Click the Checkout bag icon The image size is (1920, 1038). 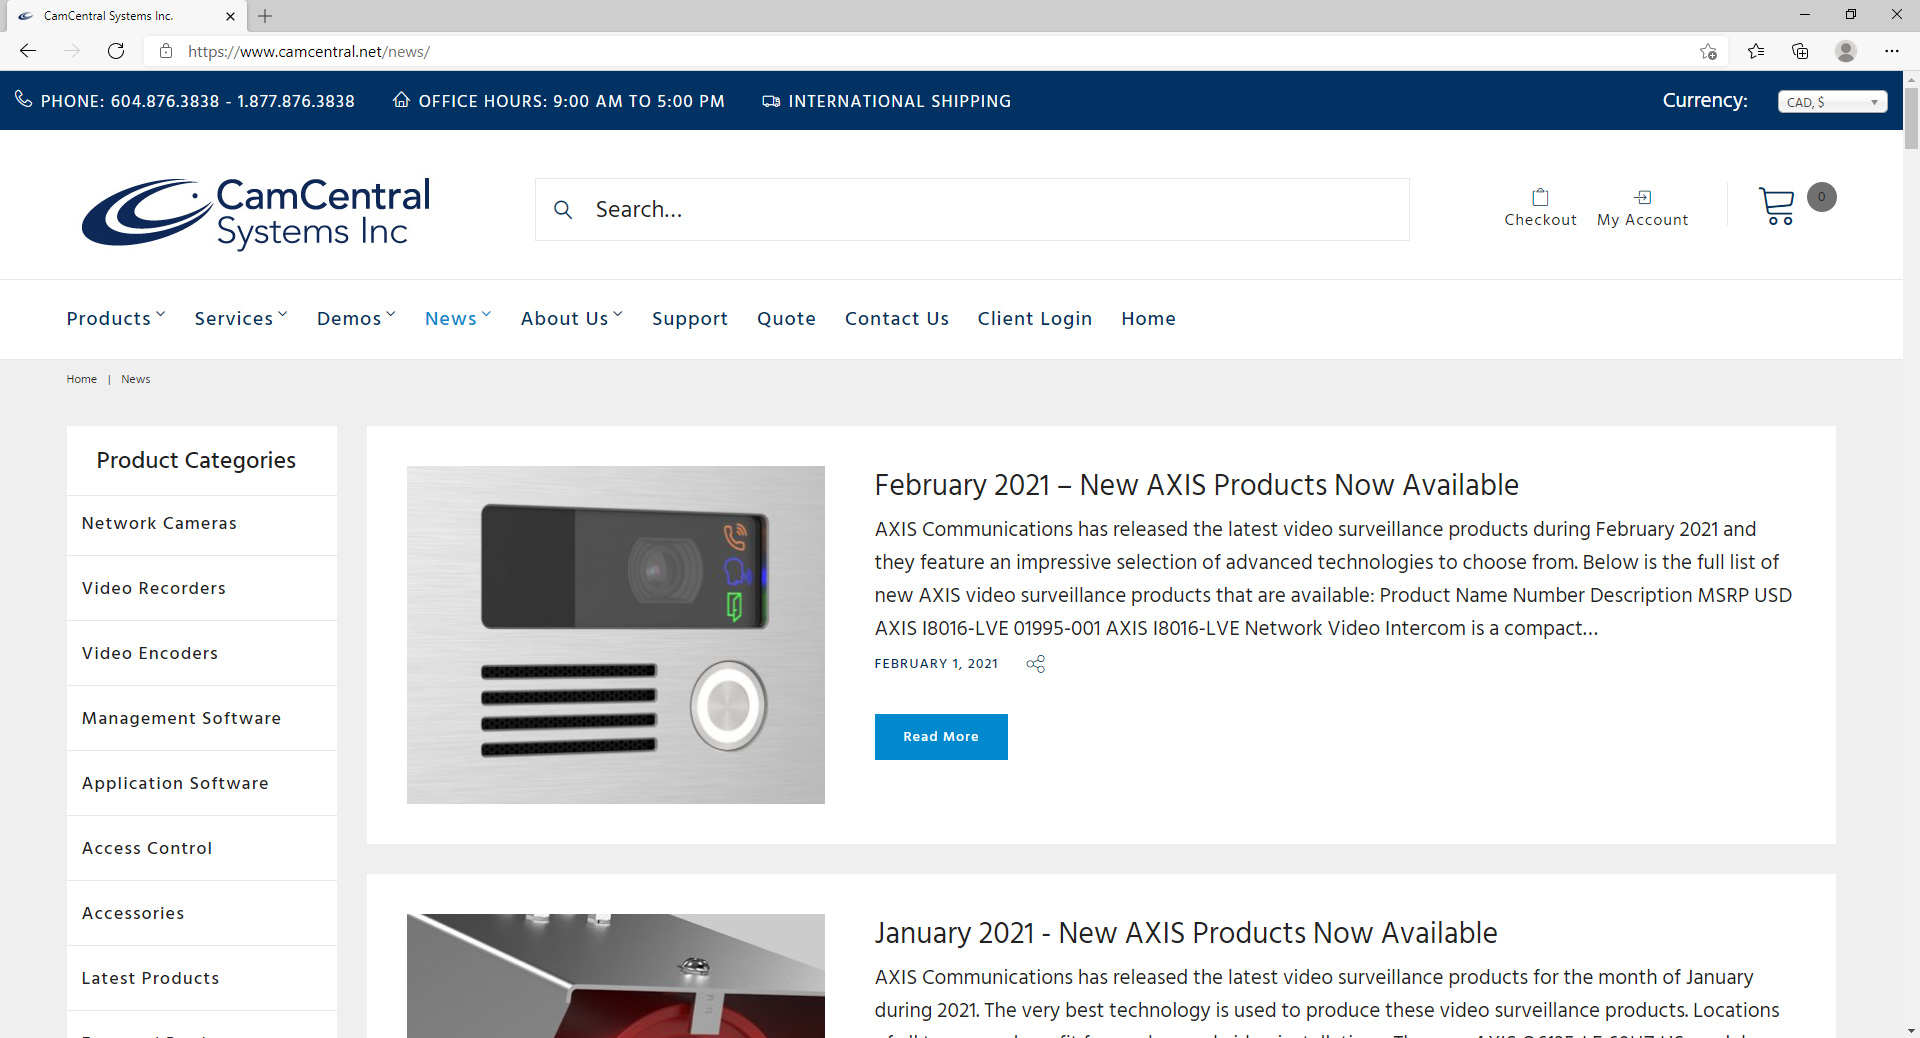pos(1539,196)
